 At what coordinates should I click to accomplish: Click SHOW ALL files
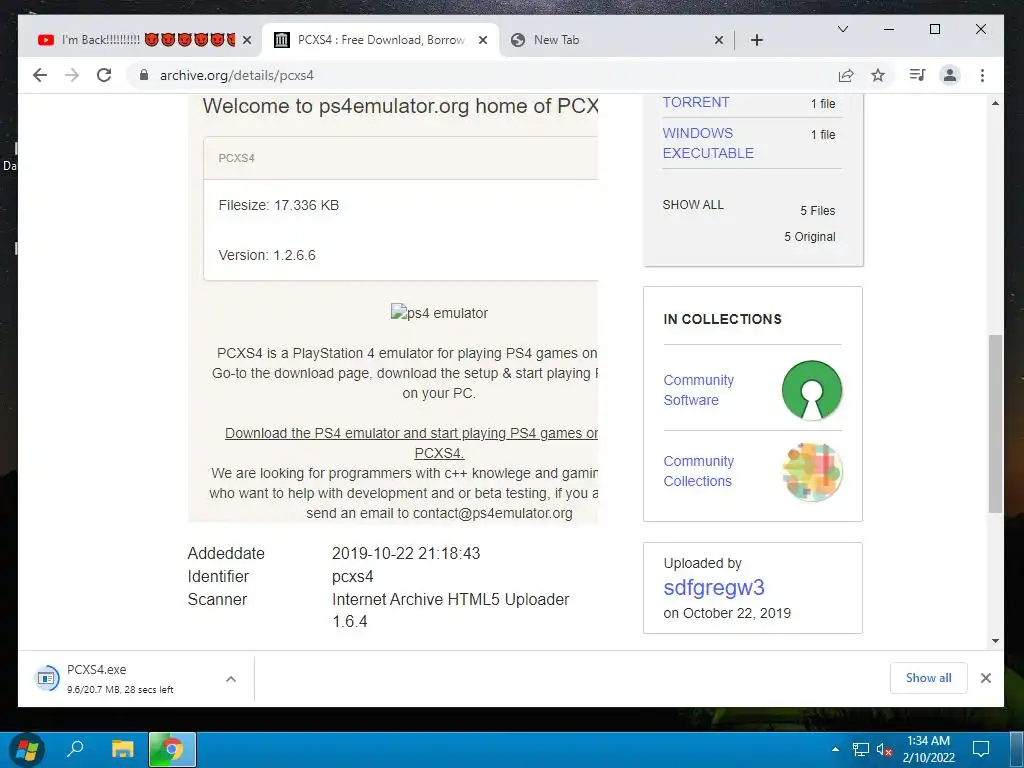[693, 204]
